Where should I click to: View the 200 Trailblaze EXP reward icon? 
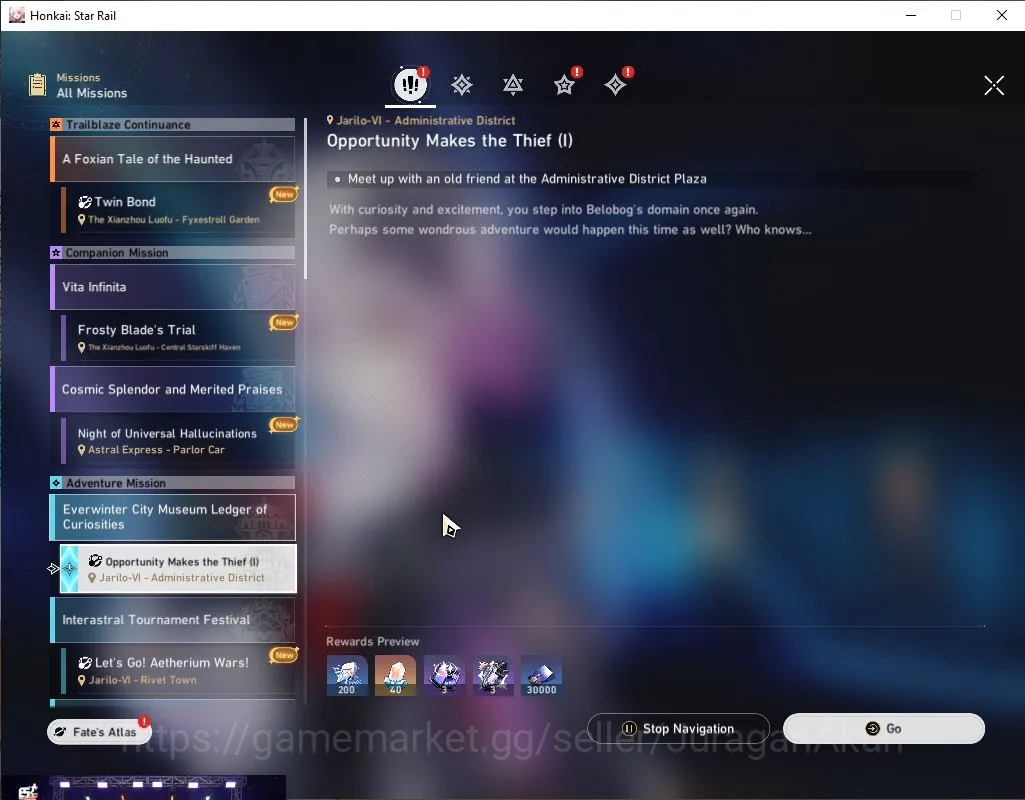click(x=347, y=676)
